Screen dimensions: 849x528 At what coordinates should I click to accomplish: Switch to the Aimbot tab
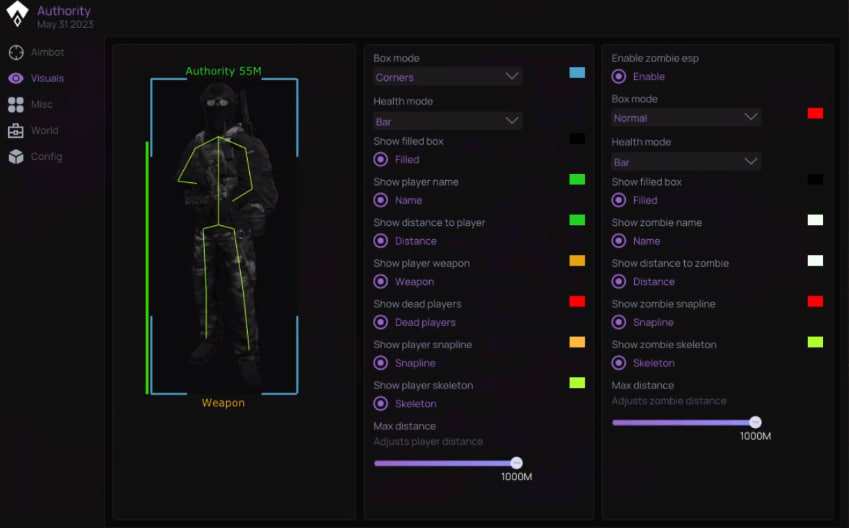tap(47, 52)
